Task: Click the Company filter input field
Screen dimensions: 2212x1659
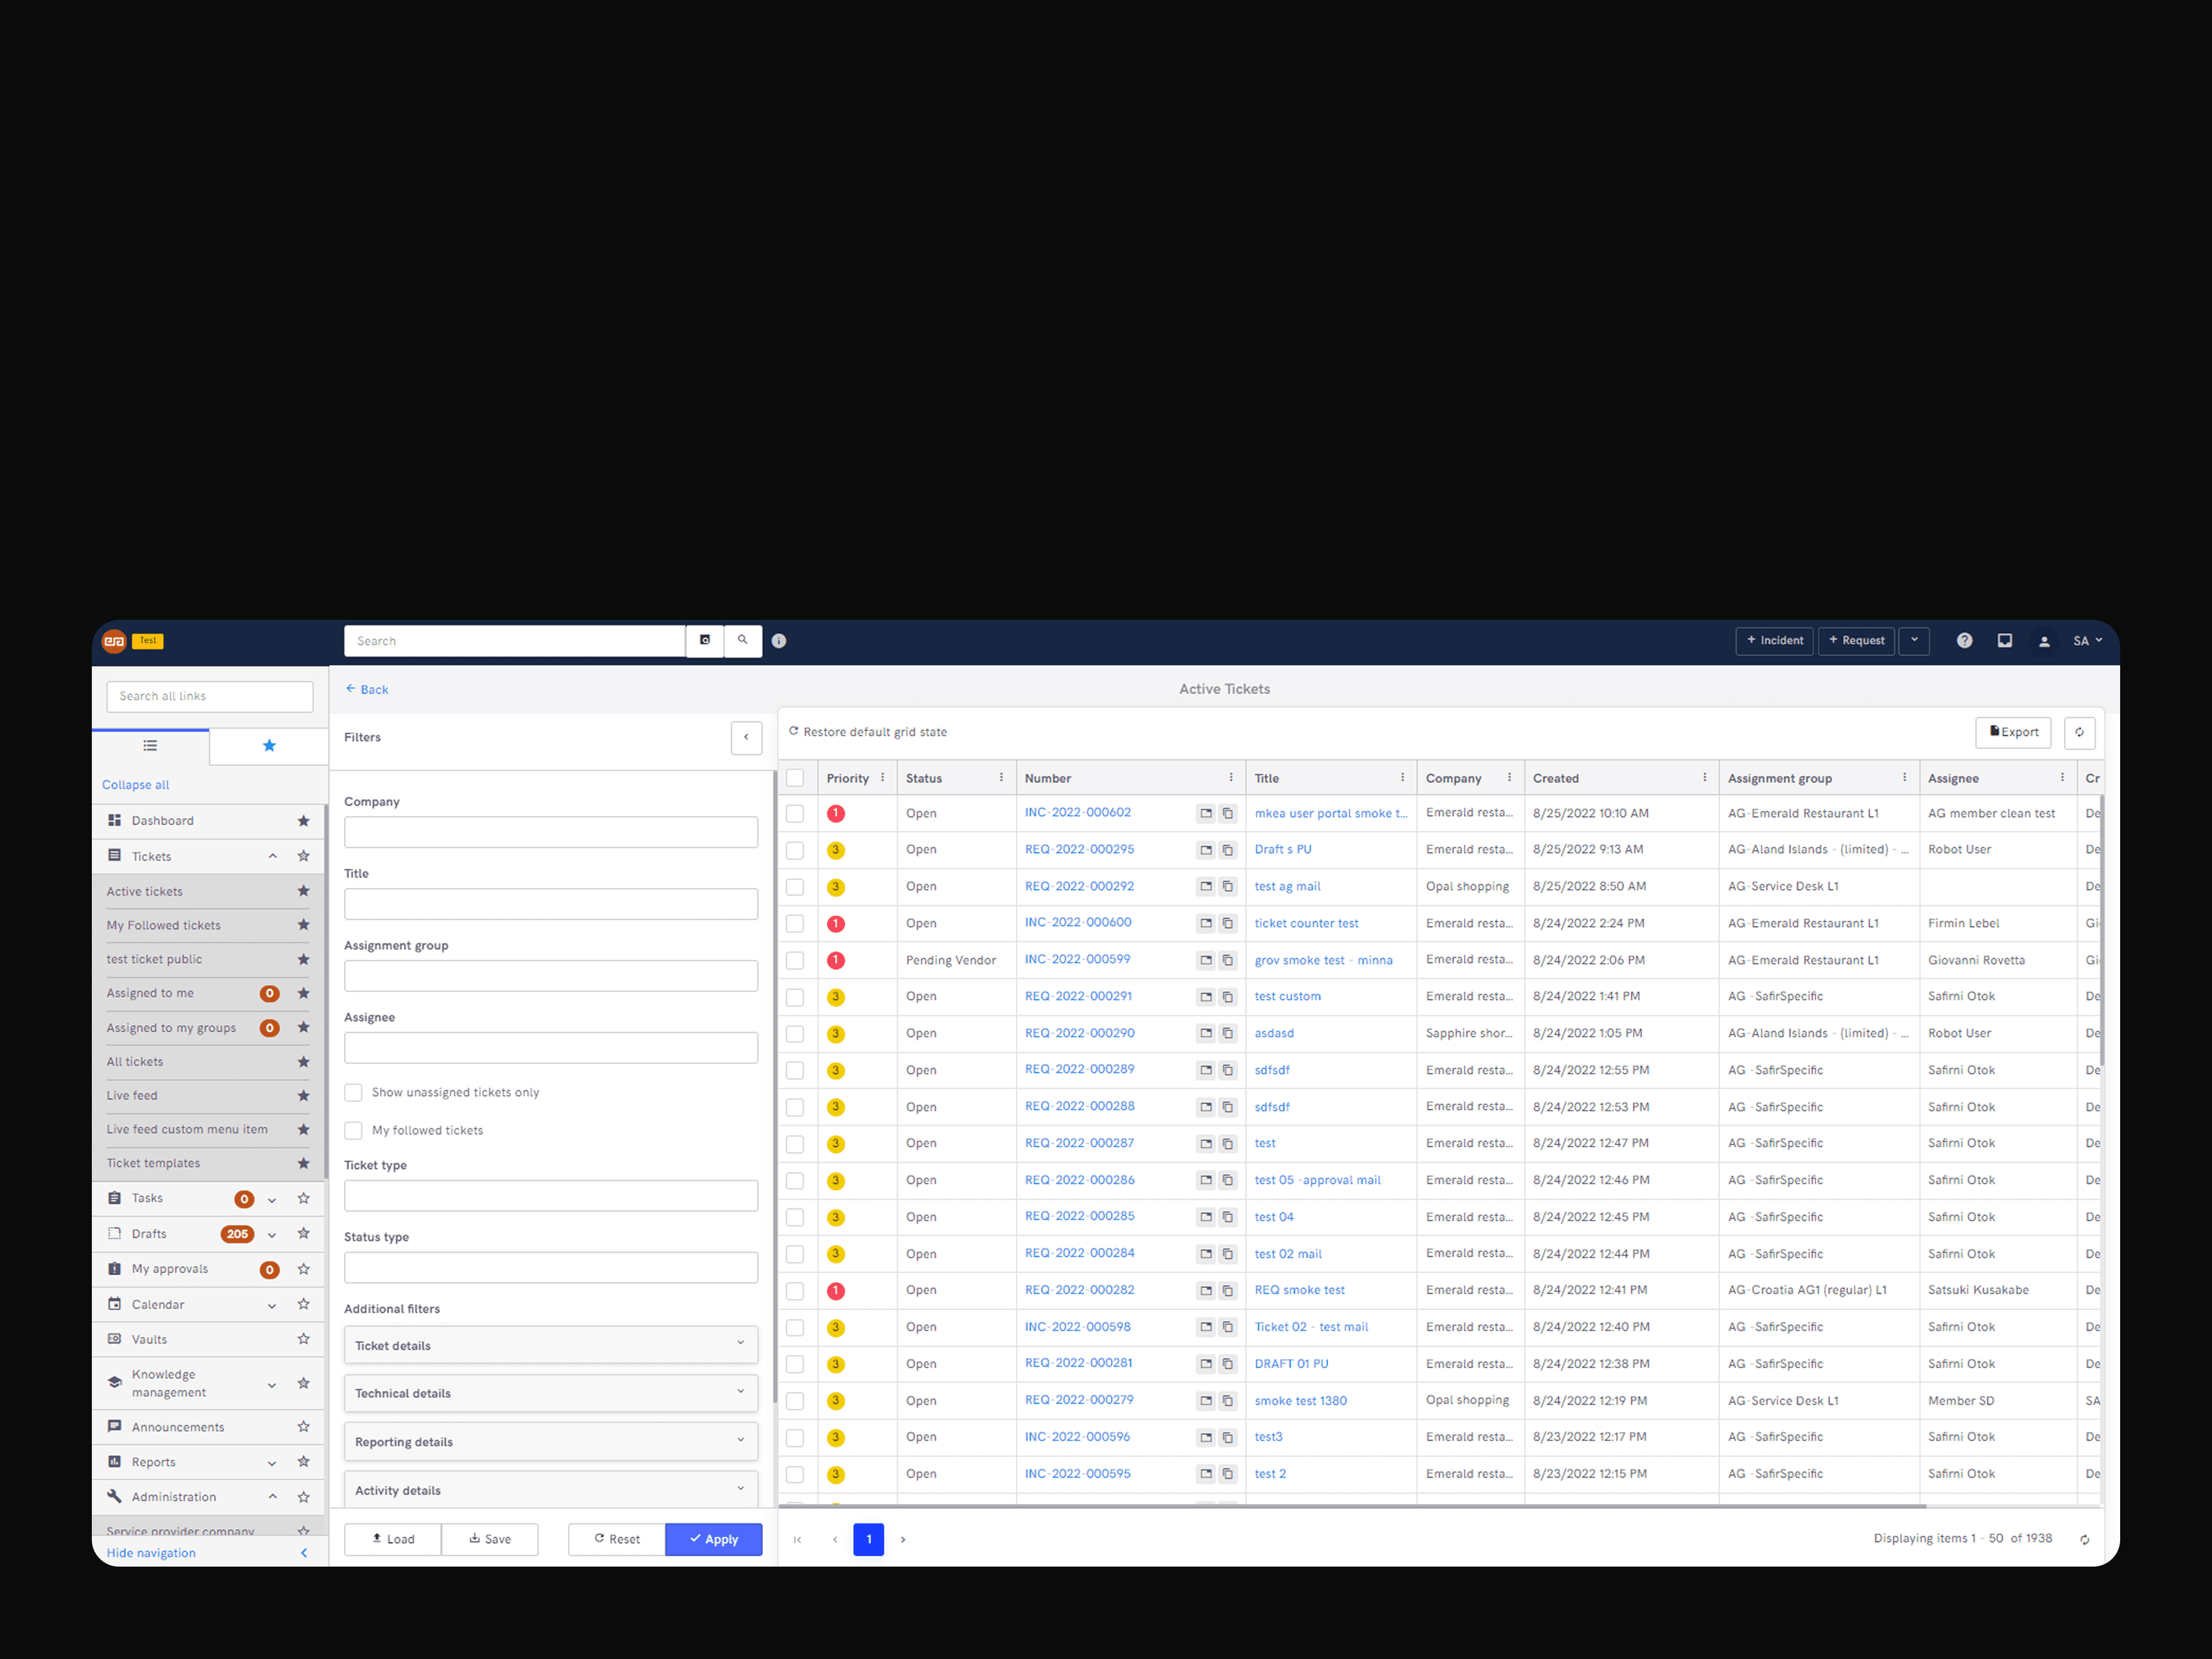Action: tap(550, 833)
